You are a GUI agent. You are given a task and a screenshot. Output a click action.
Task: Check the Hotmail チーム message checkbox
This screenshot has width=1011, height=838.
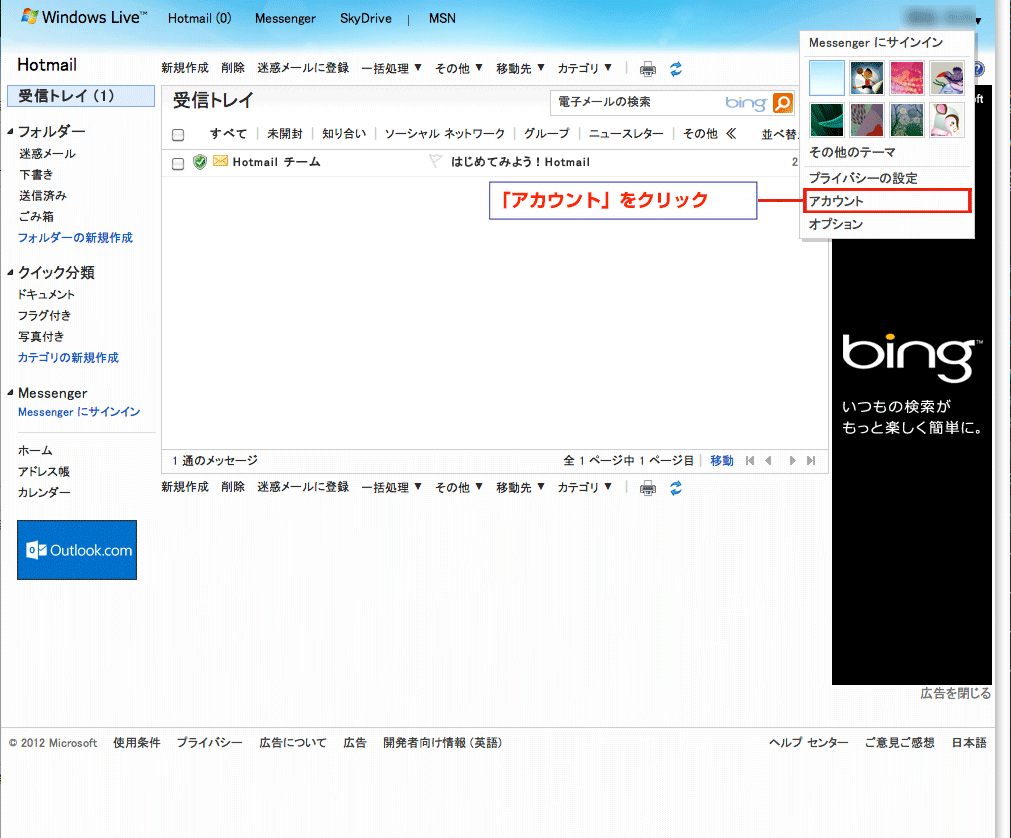point(178,163)
